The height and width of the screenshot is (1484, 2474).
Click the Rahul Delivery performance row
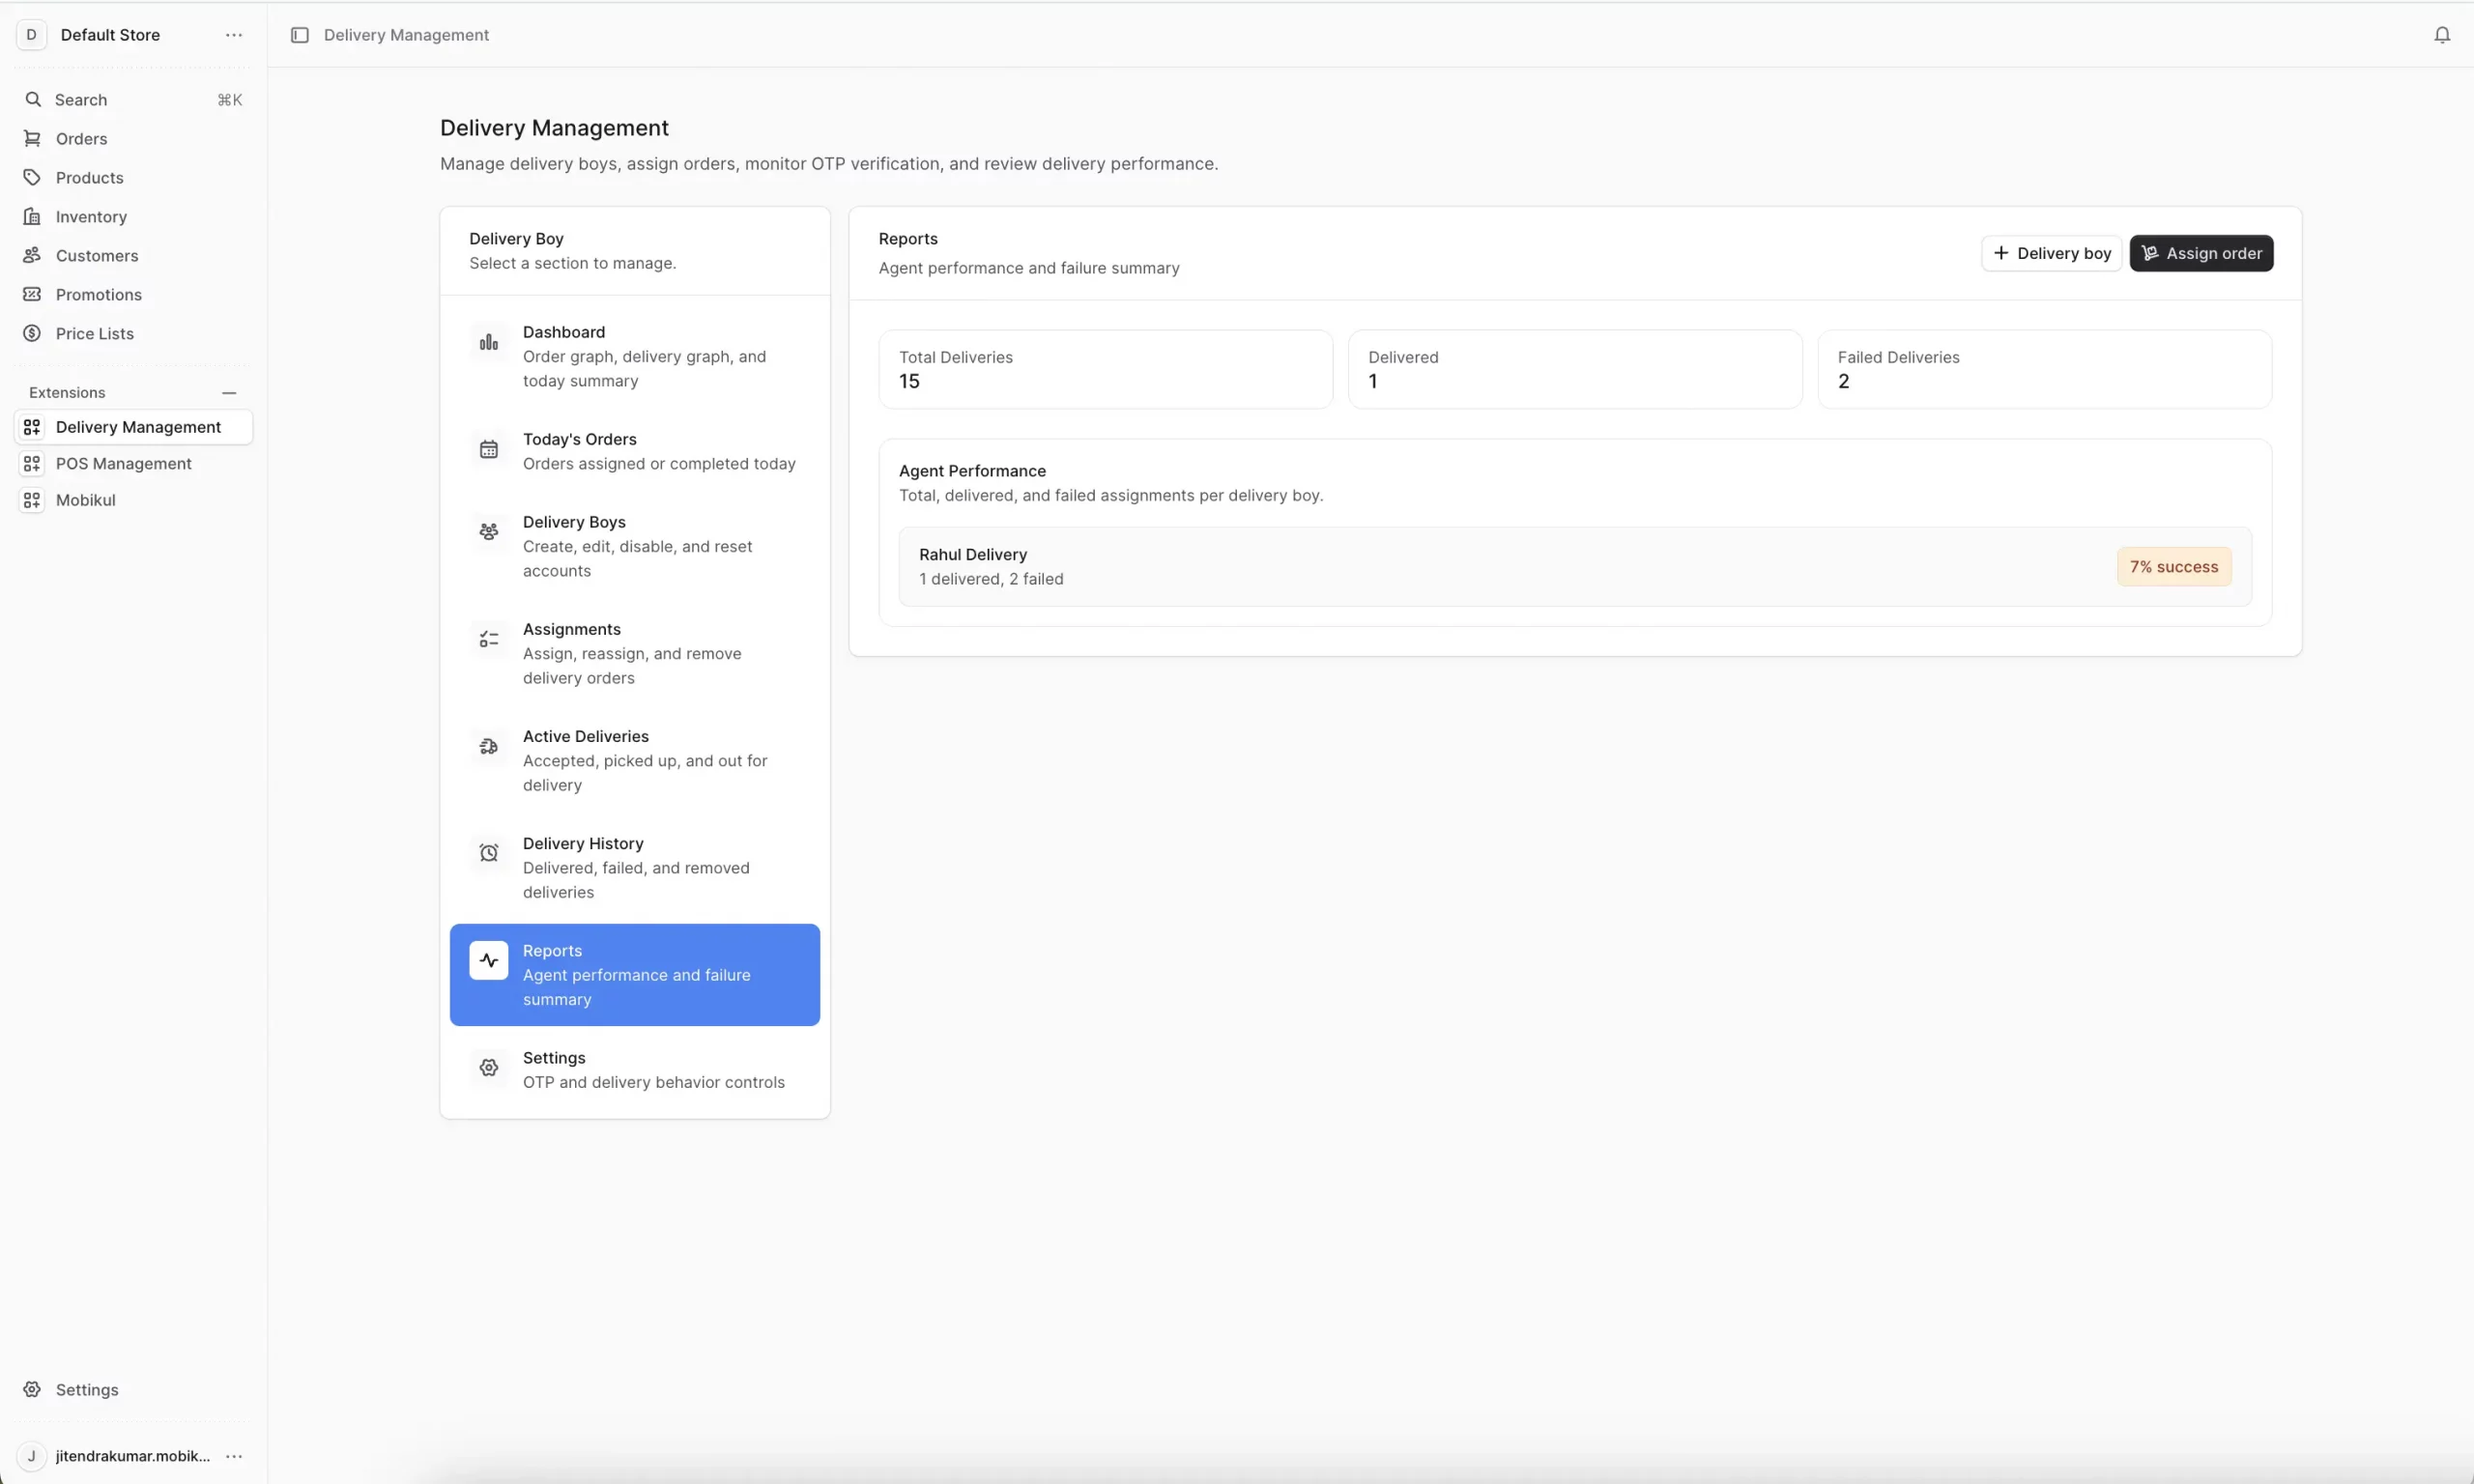tap(1575, 567)
